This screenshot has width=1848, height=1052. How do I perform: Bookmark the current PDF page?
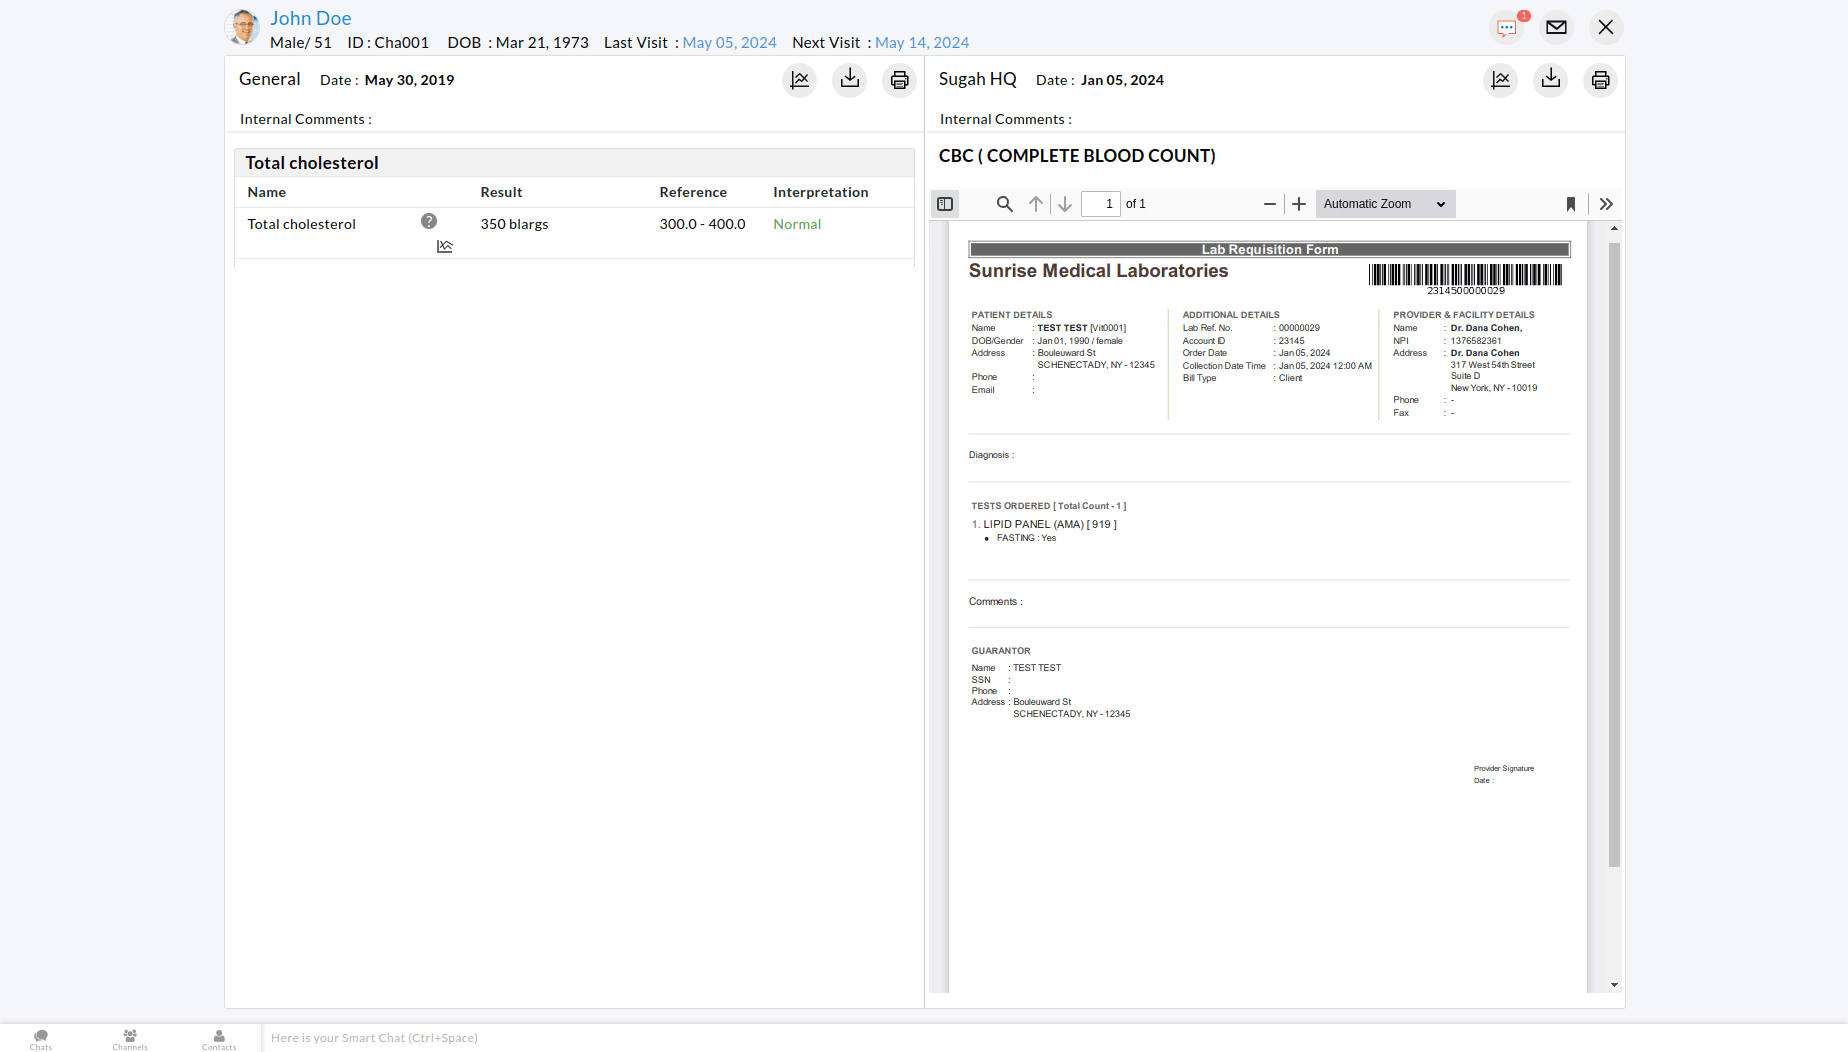[1570, 204]
